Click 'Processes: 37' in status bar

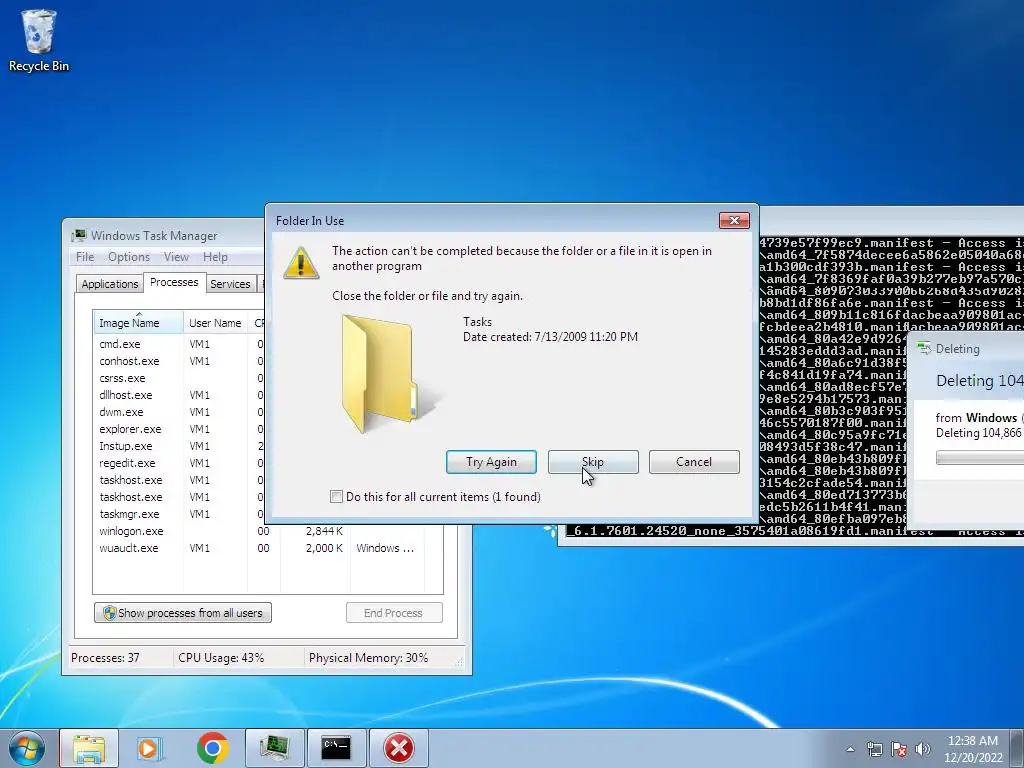tap(105, 658)
